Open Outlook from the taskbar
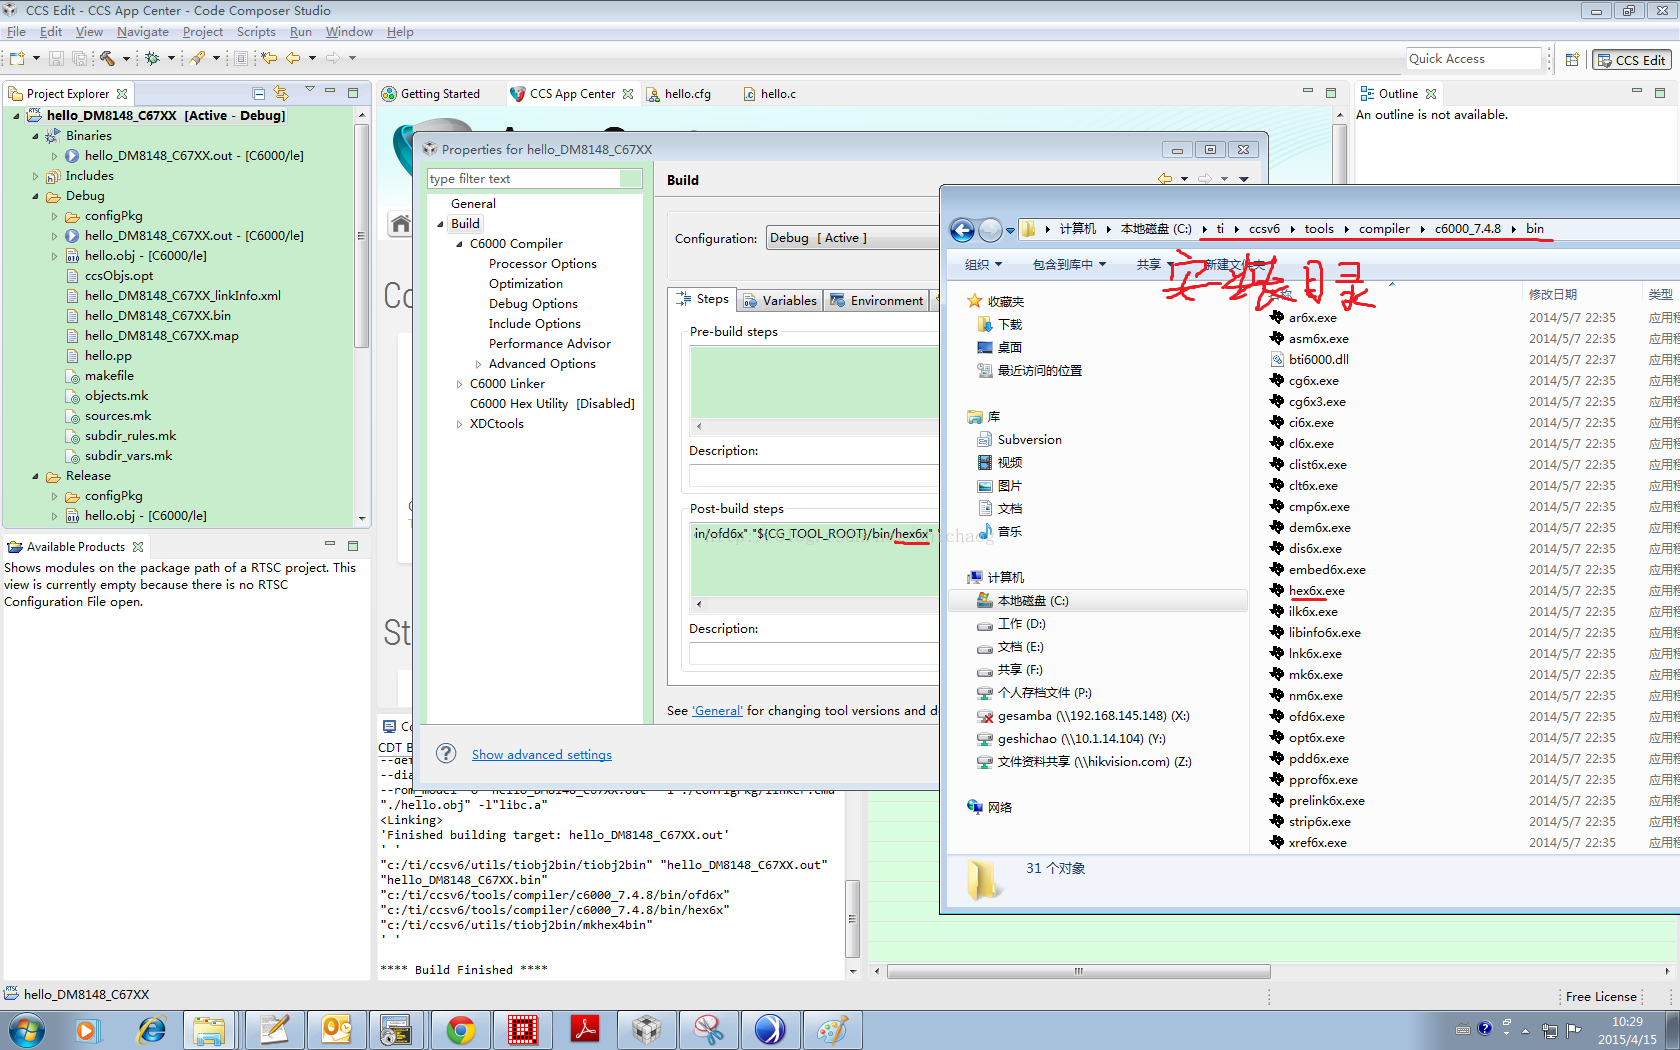This screenshot has width=1680, height=1050. pyautogui.click(x=337, y=1029)
